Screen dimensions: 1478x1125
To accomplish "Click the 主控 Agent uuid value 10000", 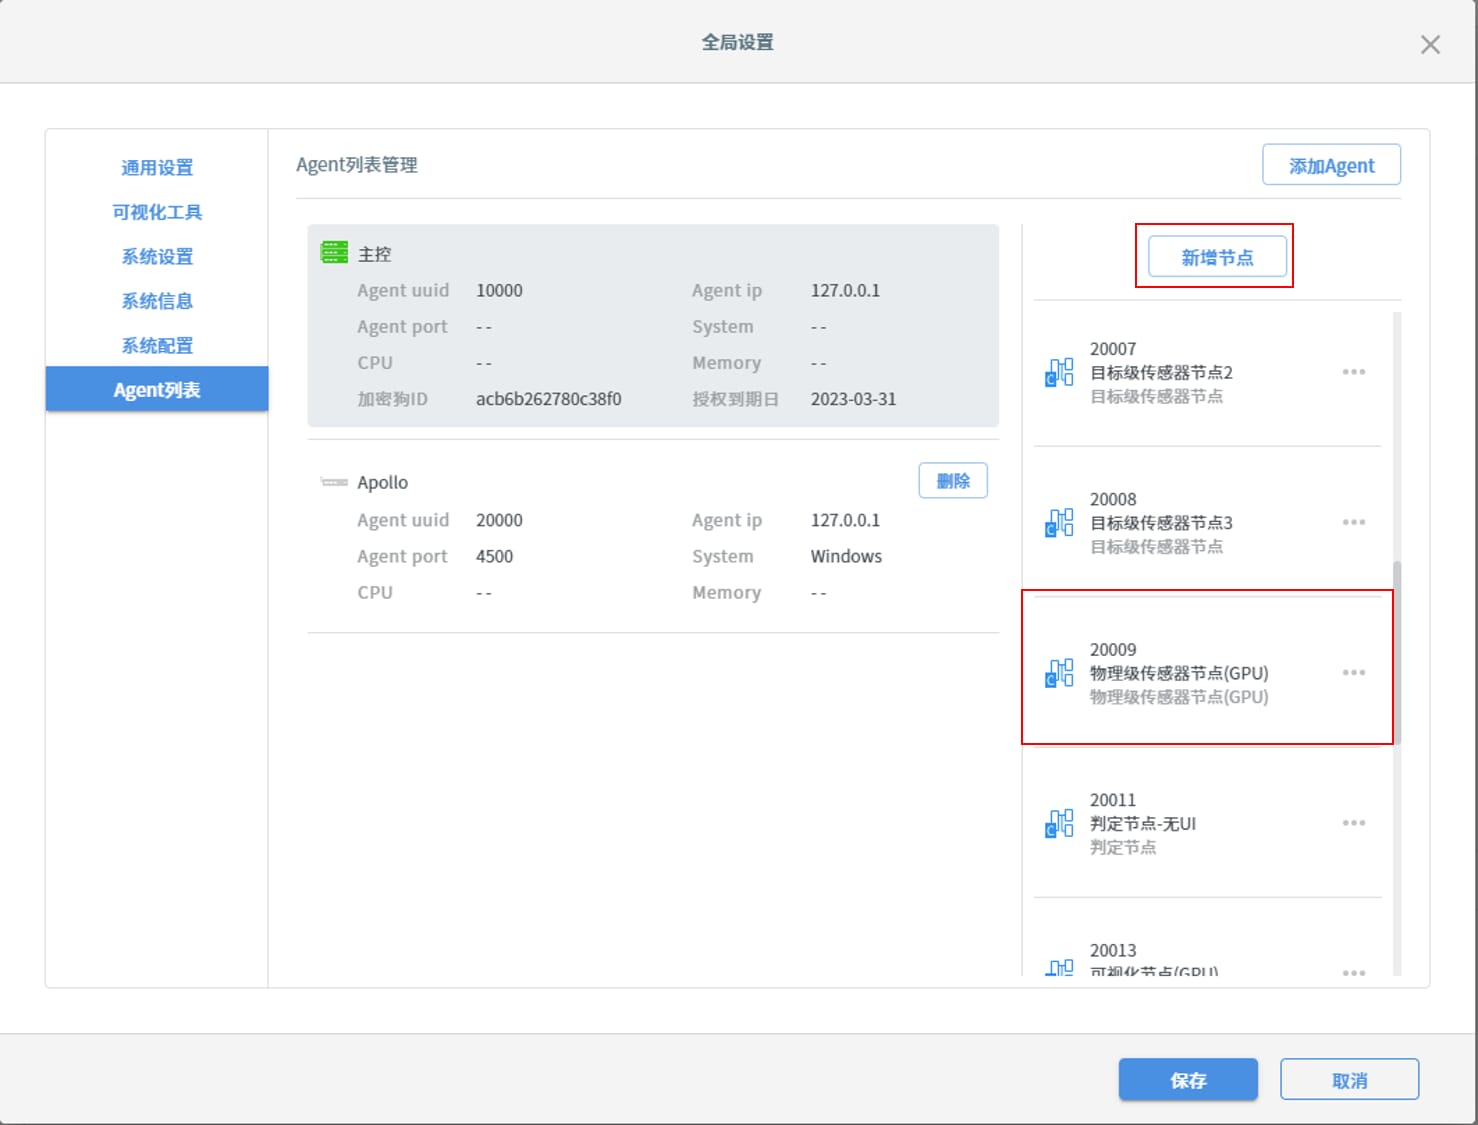I will pyautogui.click(x=499, y=290).
